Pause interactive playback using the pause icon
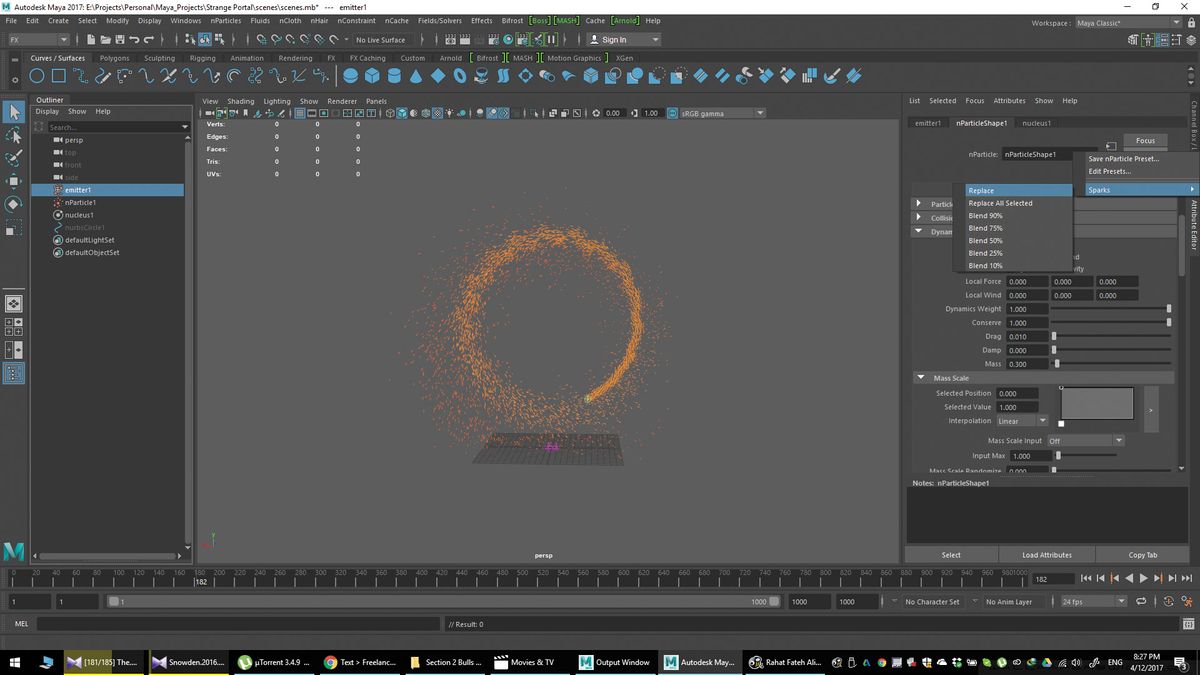The image size is (1200, 675). tap(551, 40)
